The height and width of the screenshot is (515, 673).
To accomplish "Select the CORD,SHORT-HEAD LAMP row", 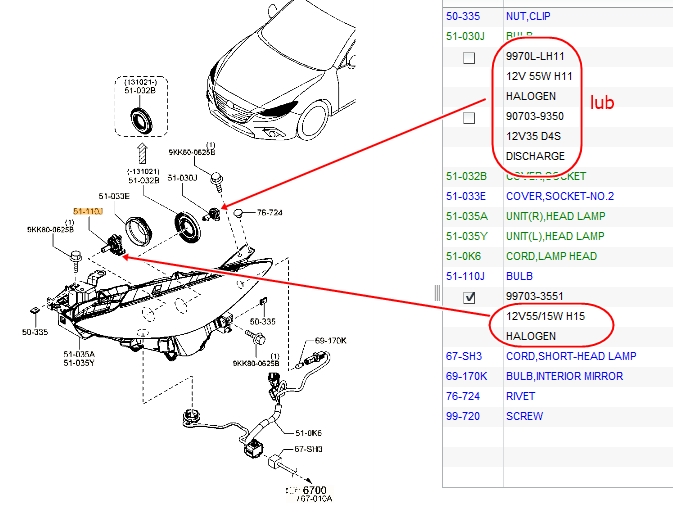I will pos(571,356).
